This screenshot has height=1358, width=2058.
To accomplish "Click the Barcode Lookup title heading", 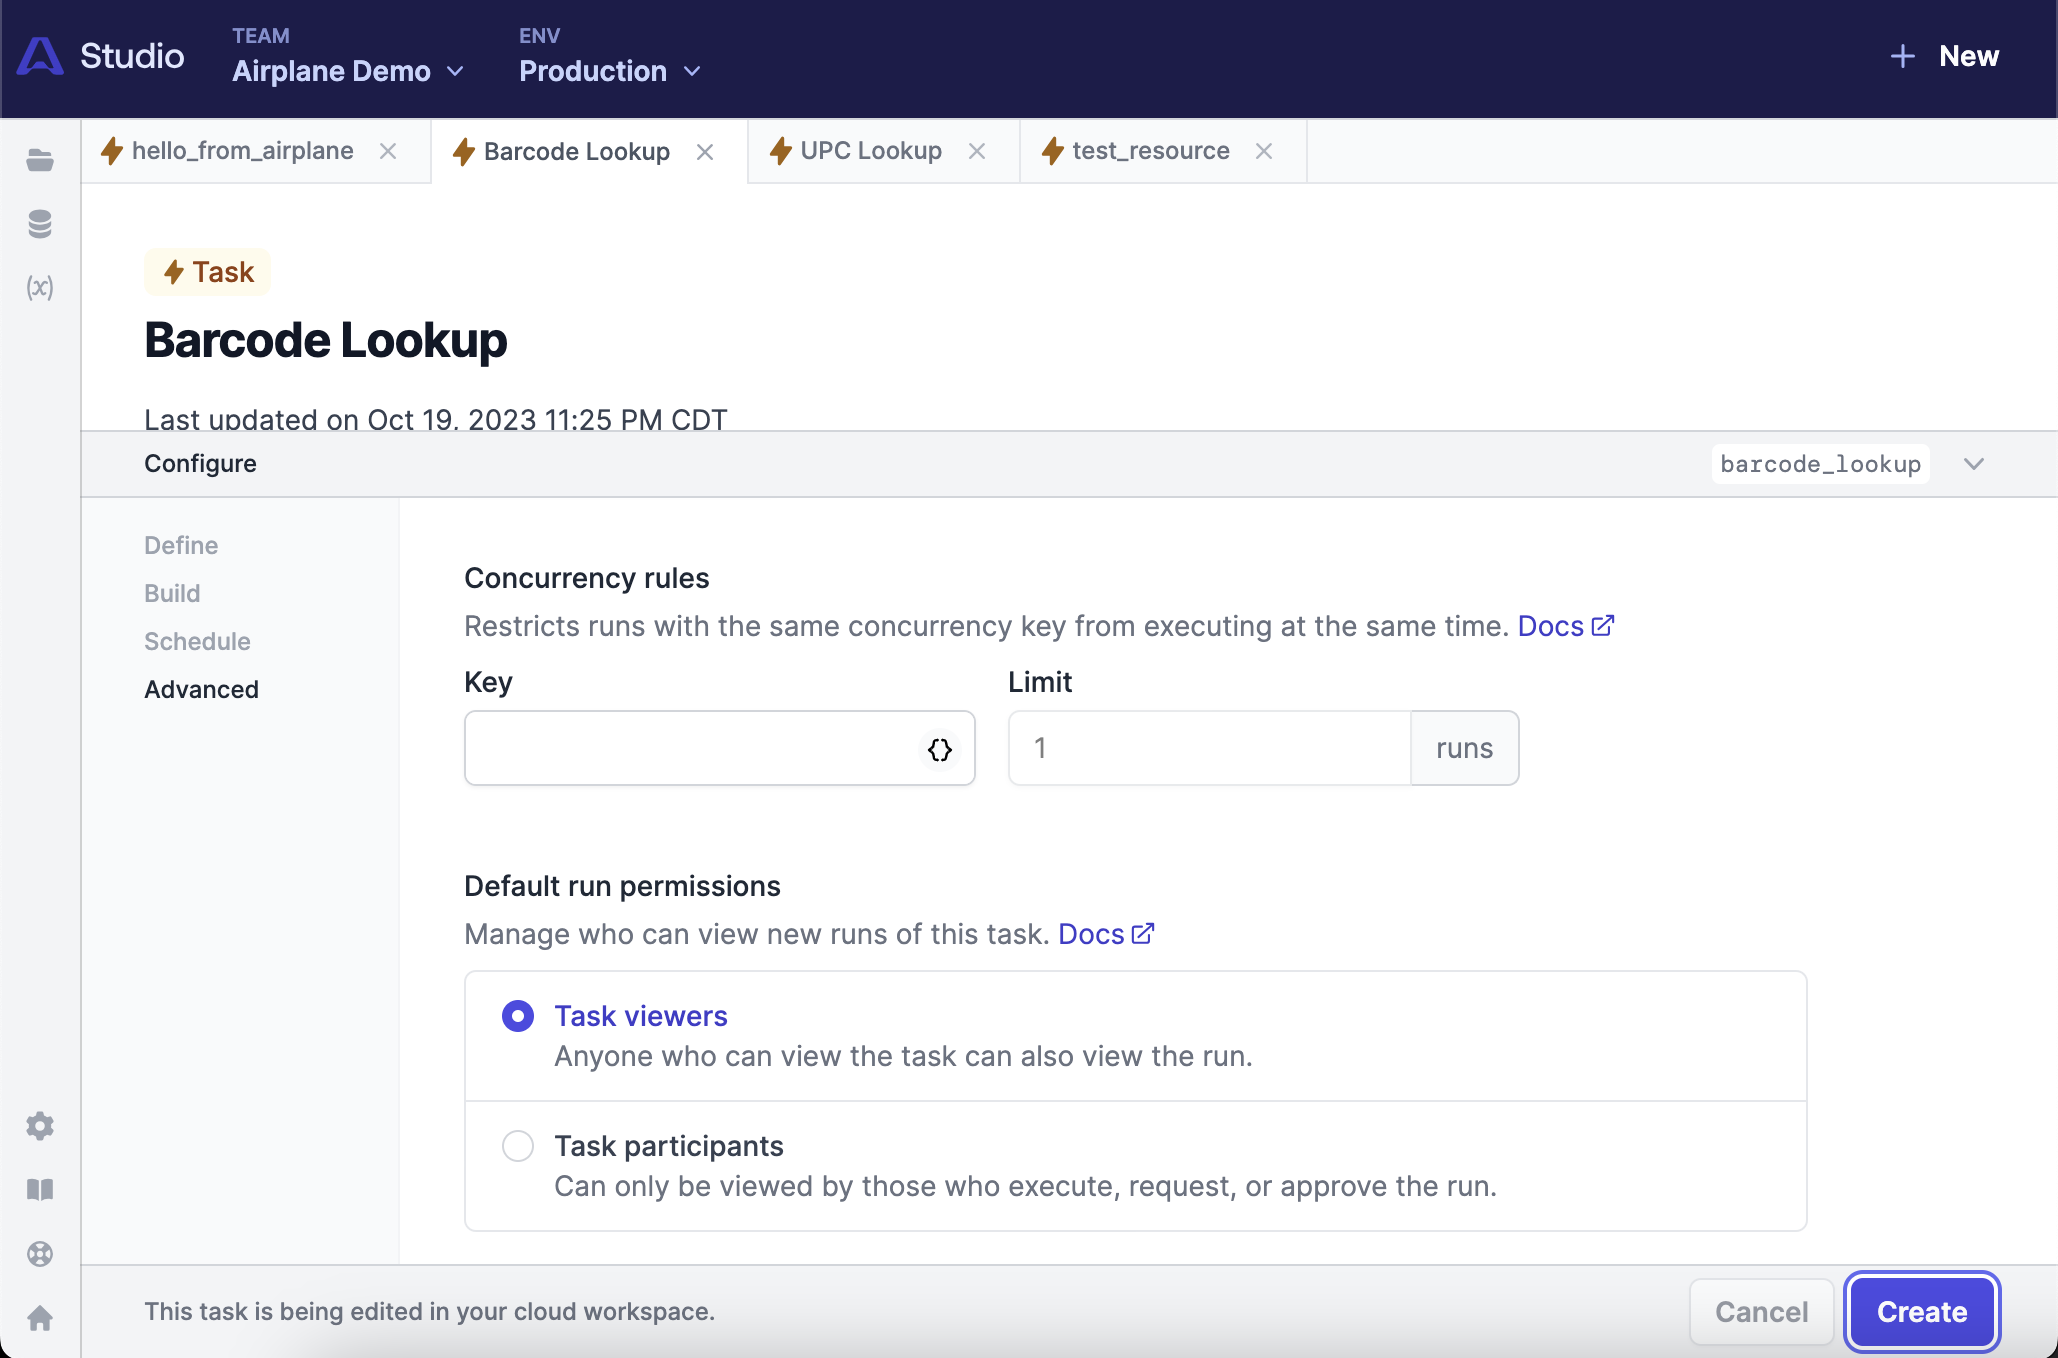I will pyautogui.click(x=326, y=340).
